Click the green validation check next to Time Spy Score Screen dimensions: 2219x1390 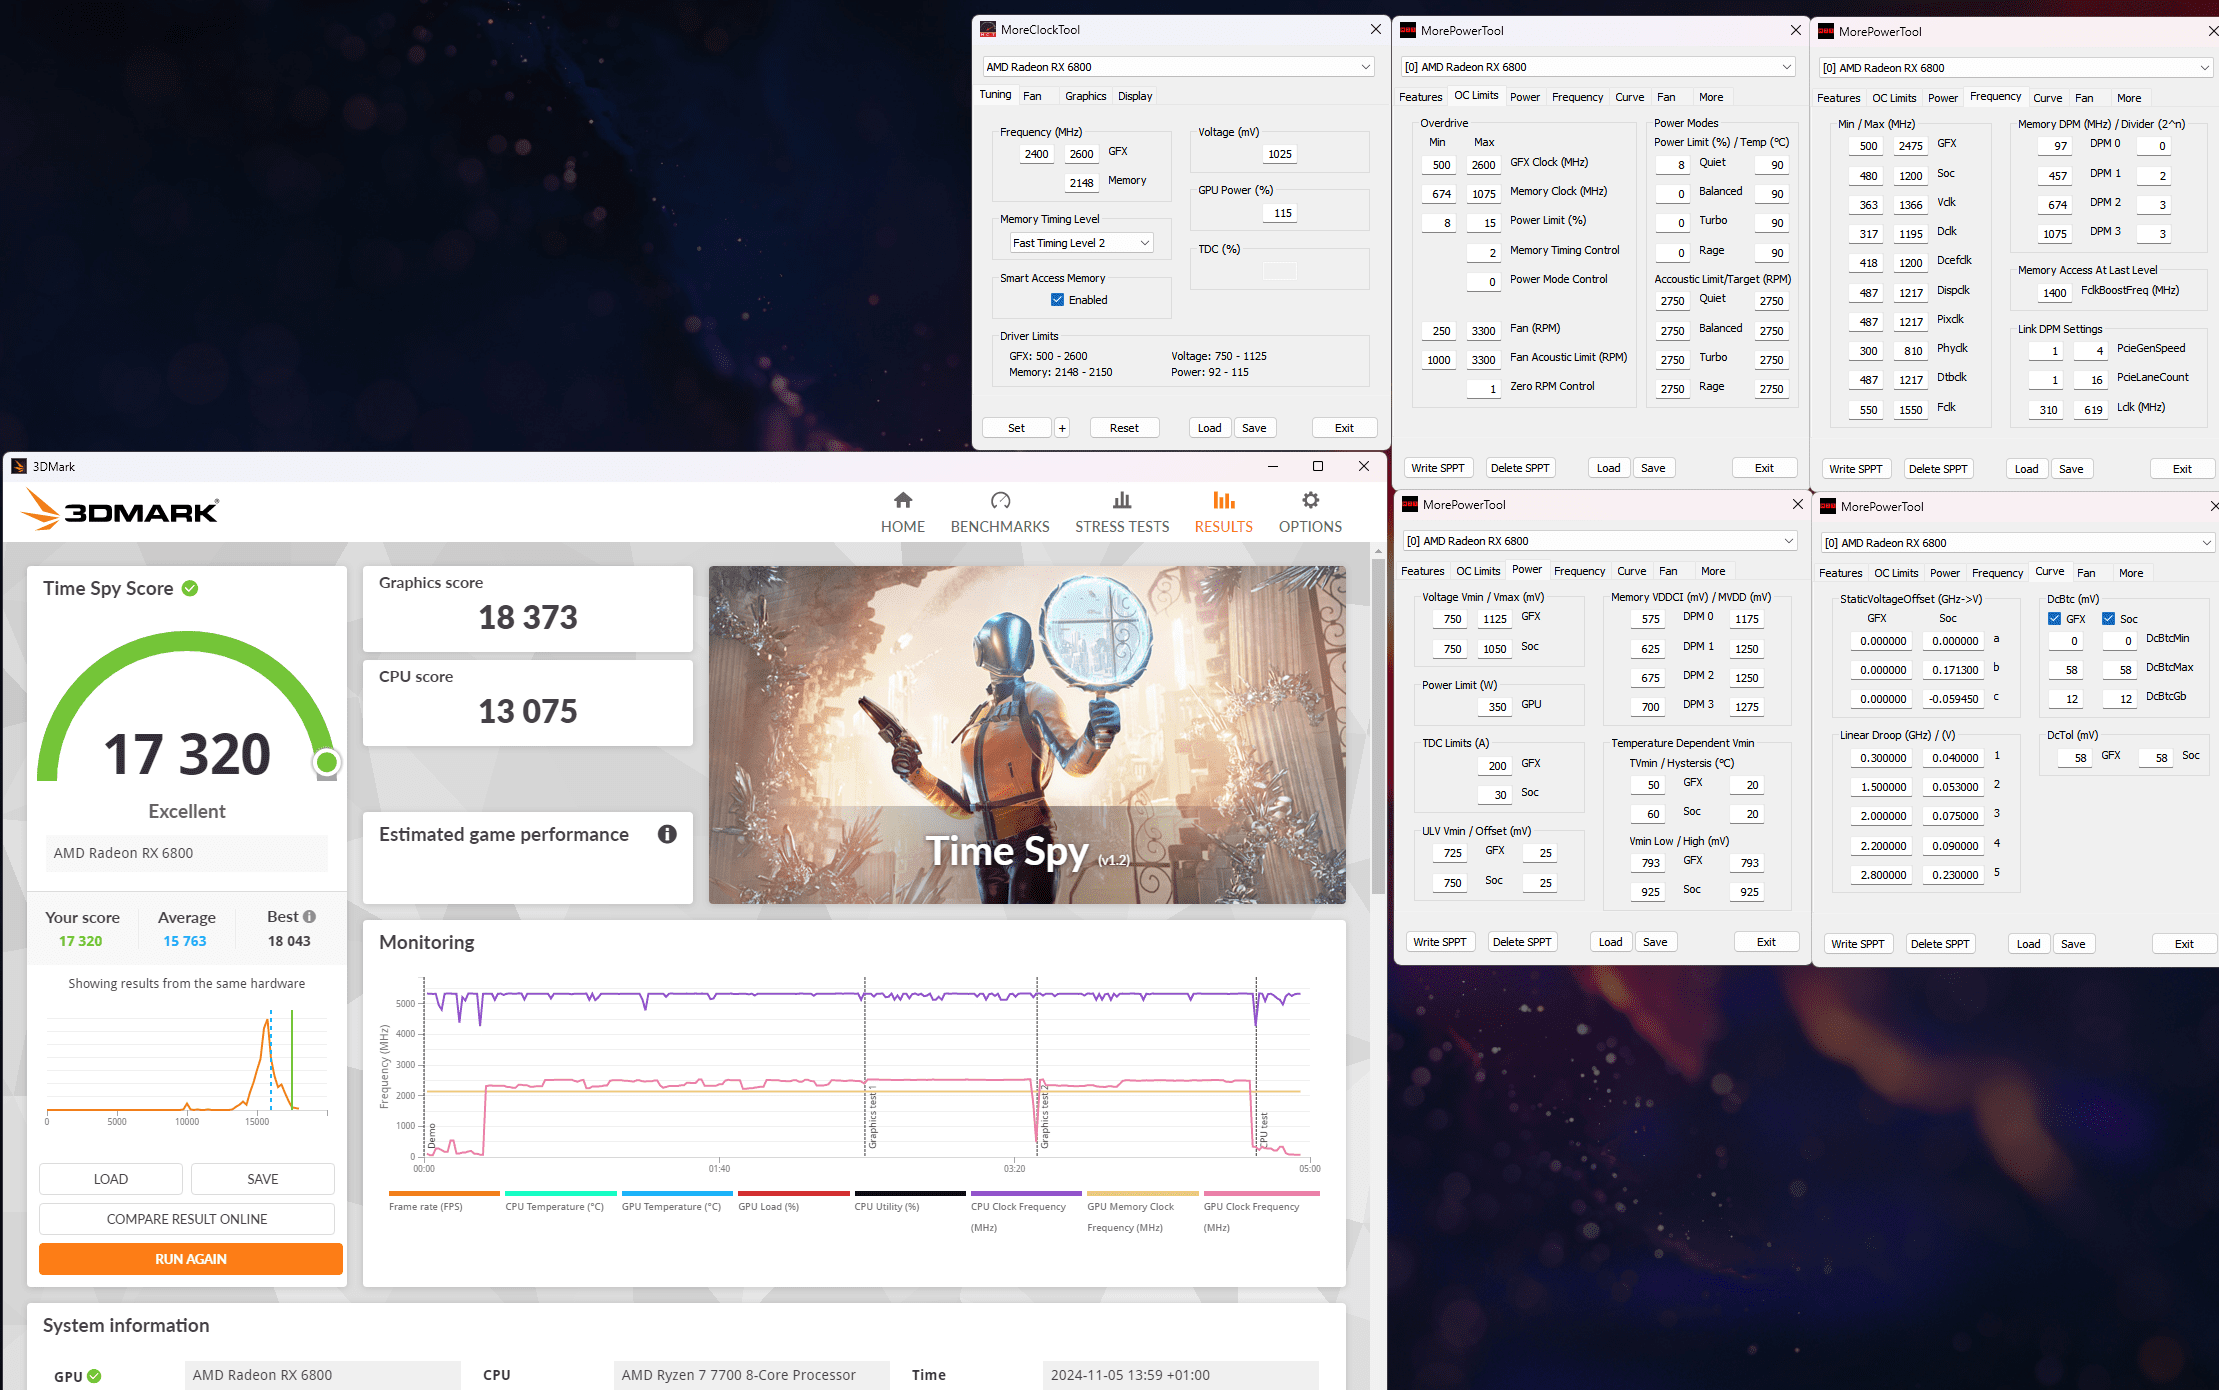(190, 588)
